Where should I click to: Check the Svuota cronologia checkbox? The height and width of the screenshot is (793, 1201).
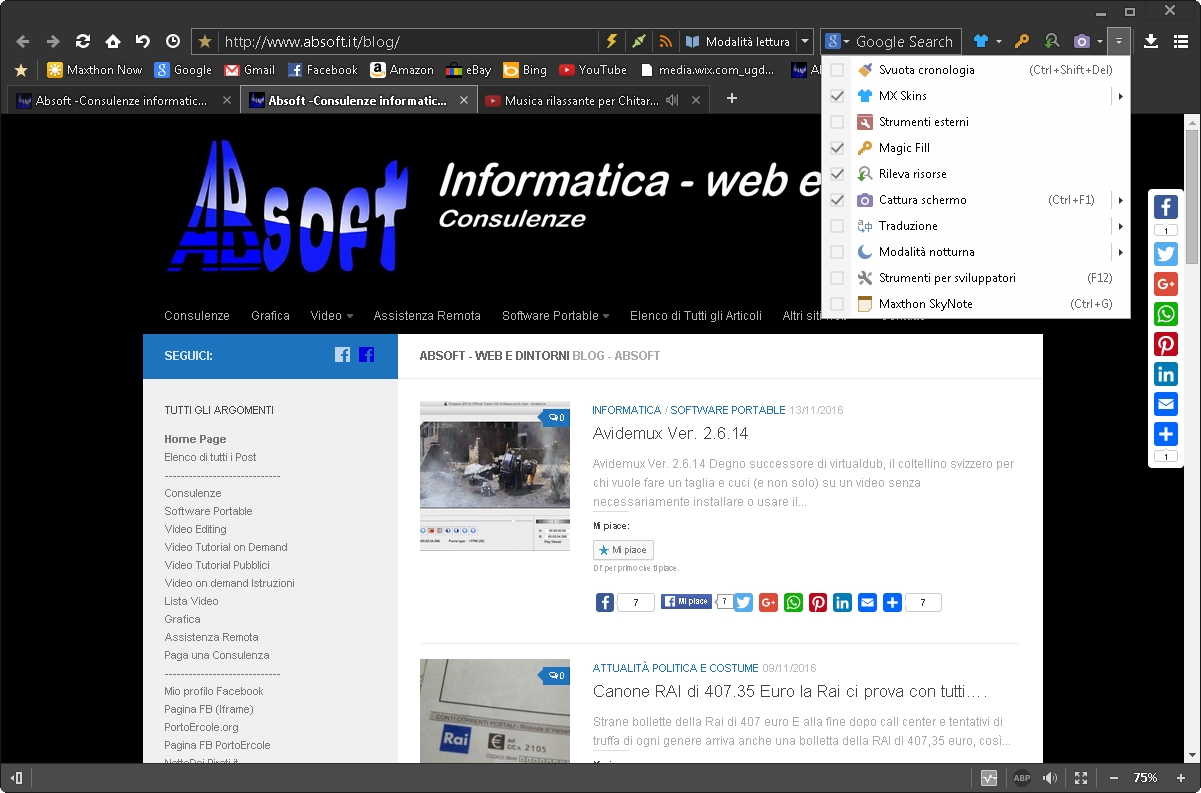click(837, 70)
